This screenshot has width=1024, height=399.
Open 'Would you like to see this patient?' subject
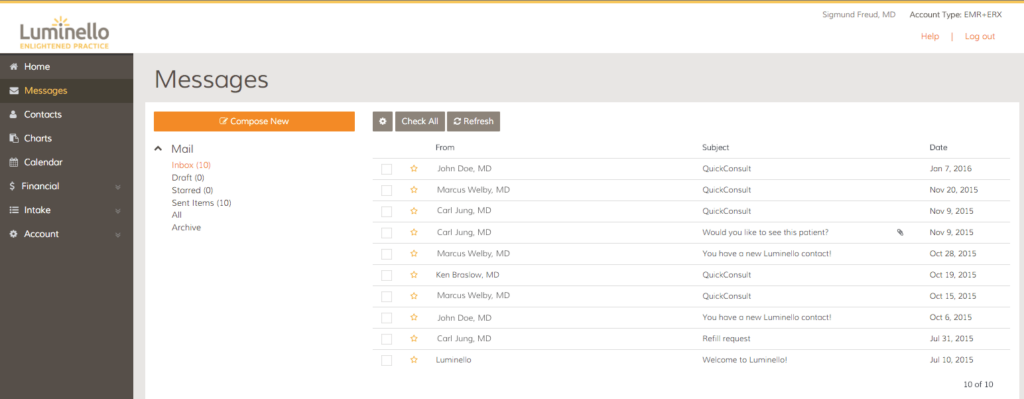[764, 232]
